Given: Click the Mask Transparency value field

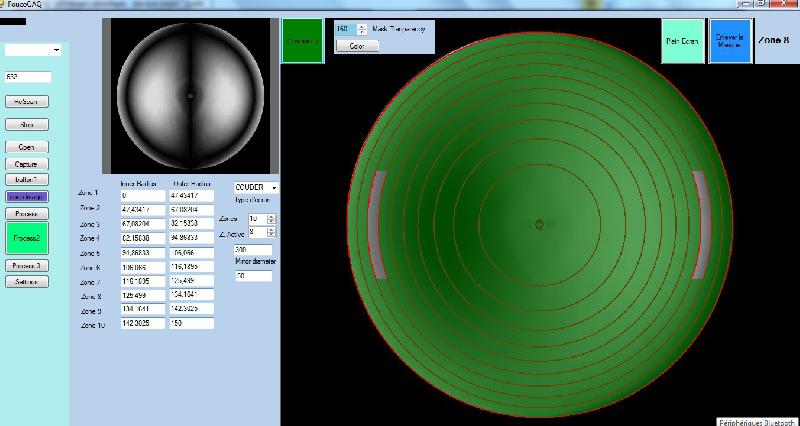Looking at the screenshot, I should click(346, 29).
